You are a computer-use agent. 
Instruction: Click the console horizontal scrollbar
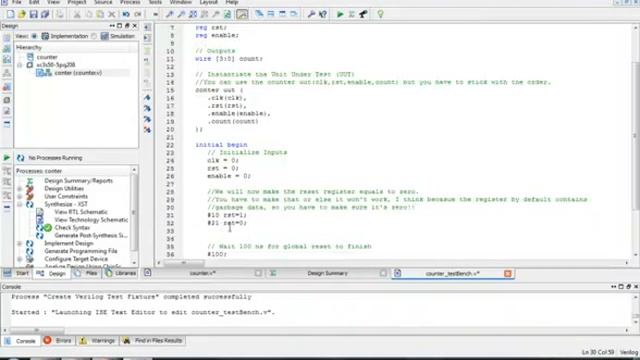pyautogui.click(x=316, y=330)
